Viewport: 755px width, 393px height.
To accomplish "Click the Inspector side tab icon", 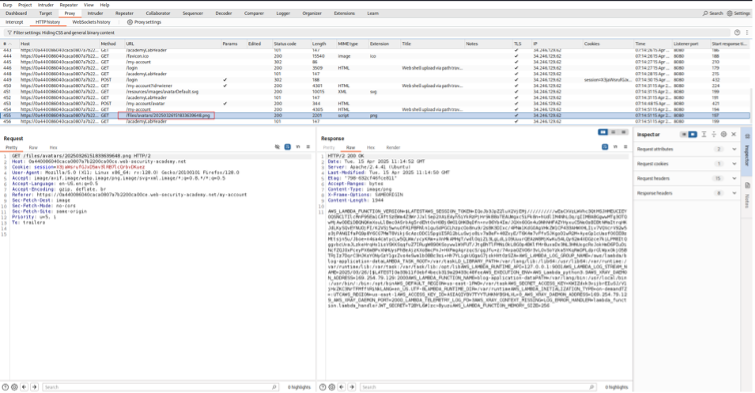I will pos(747,137).
